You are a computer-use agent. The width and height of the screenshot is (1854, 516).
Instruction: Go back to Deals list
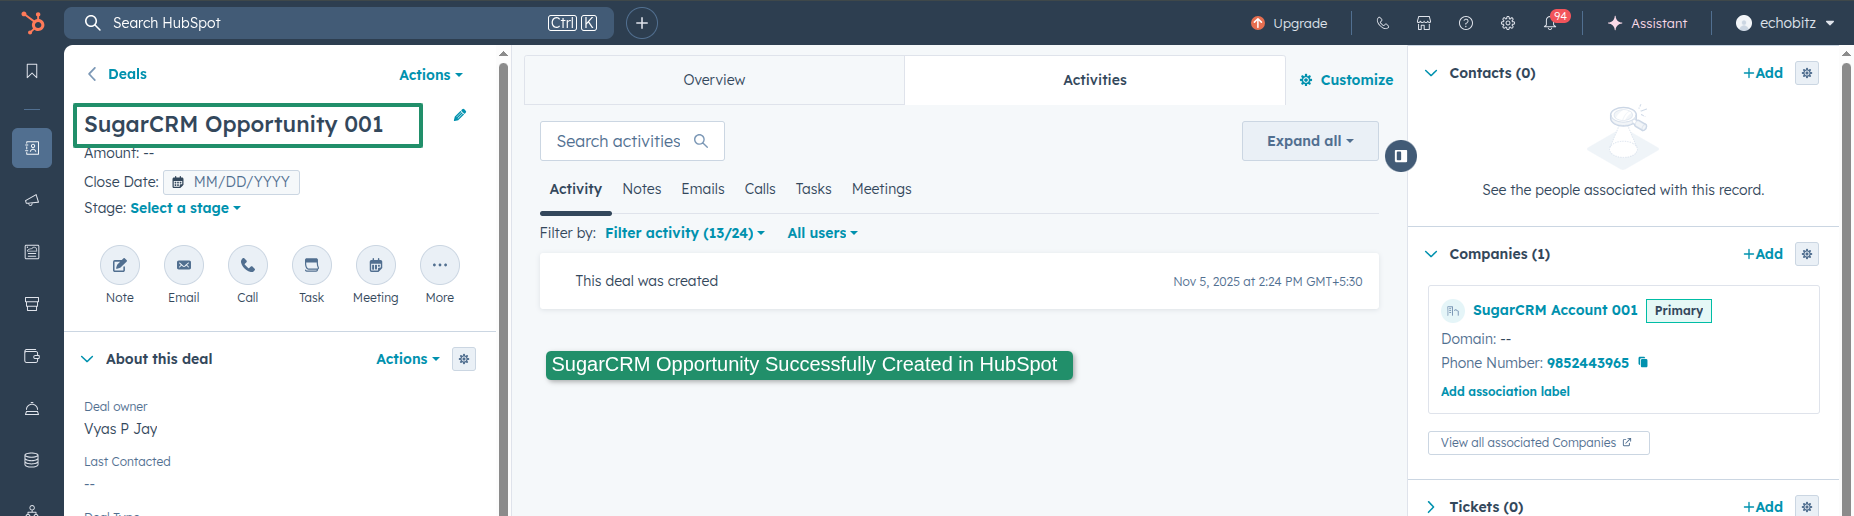coord(117,74)
